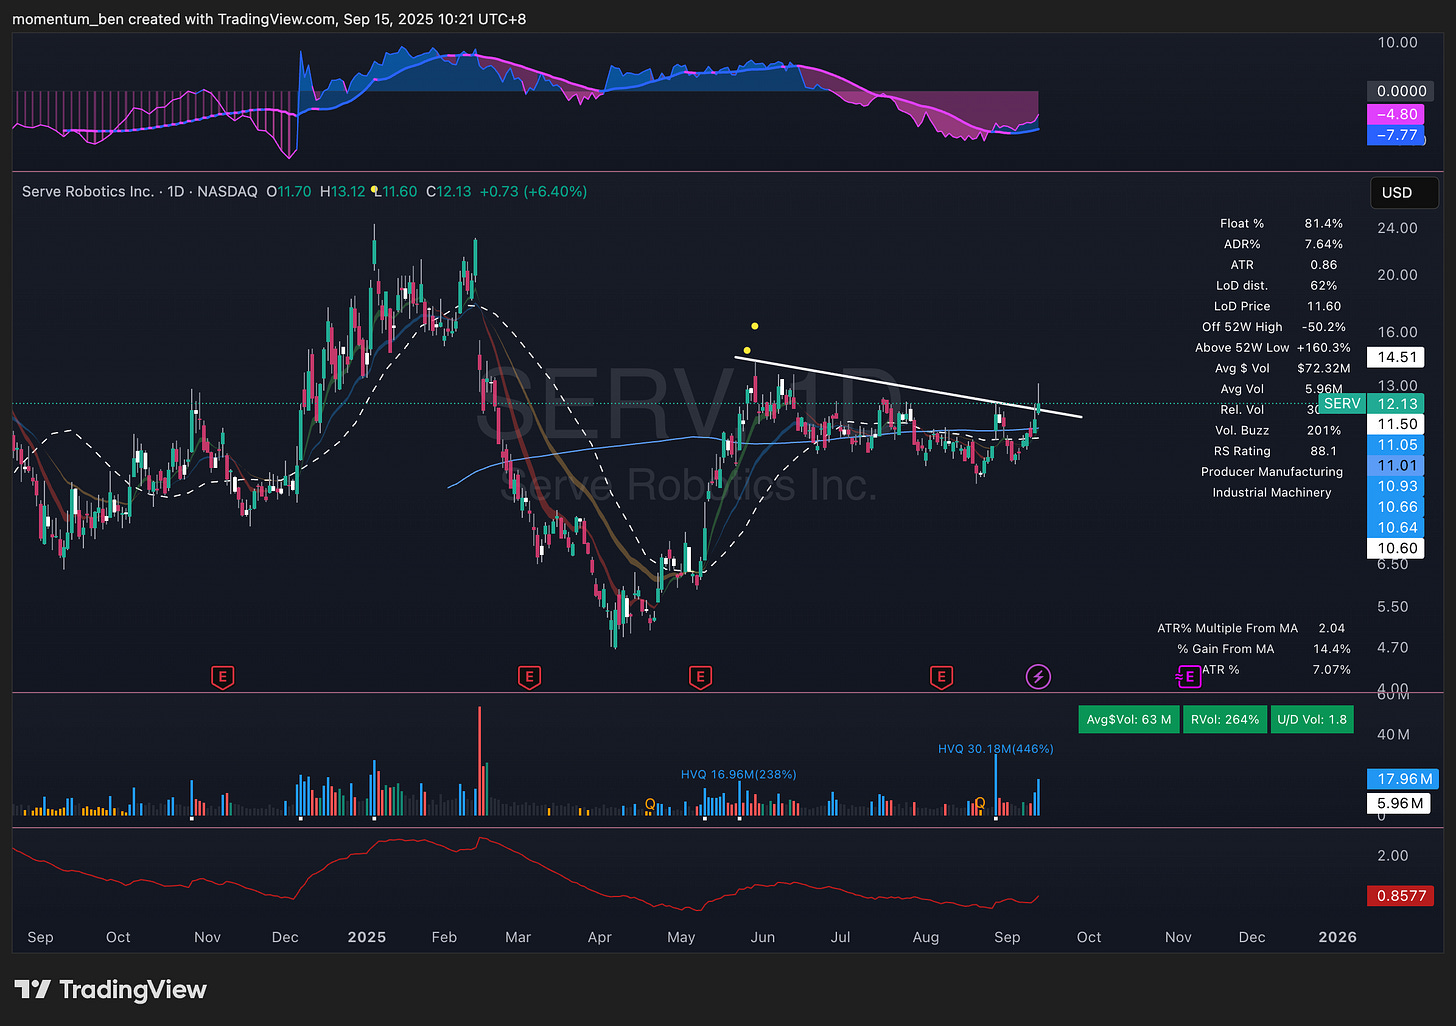Click the Producer Manufacturing sector label
The width and height of the screenshot is (1456, 1026).
(1272, 471)
